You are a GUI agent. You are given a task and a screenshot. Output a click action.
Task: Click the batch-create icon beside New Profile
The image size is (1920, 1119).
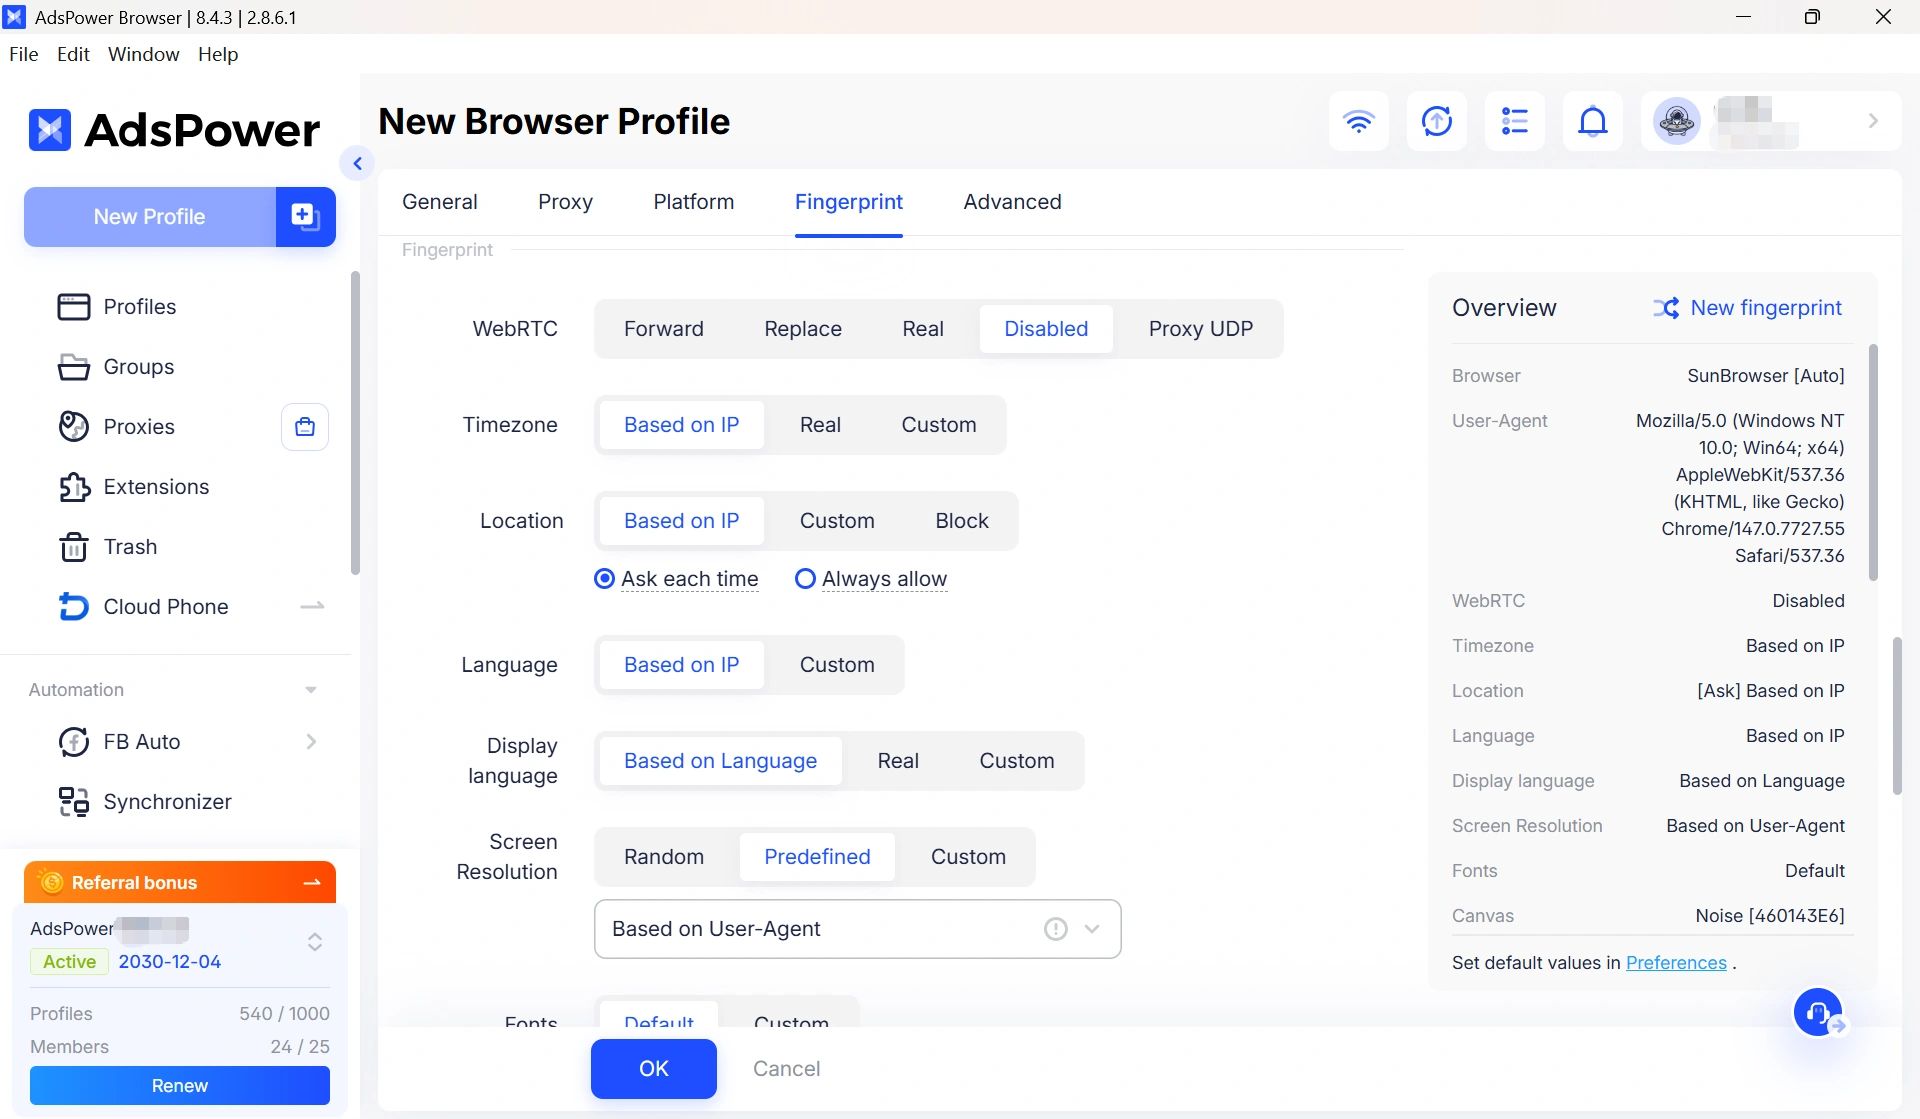(x=305, y=216)
